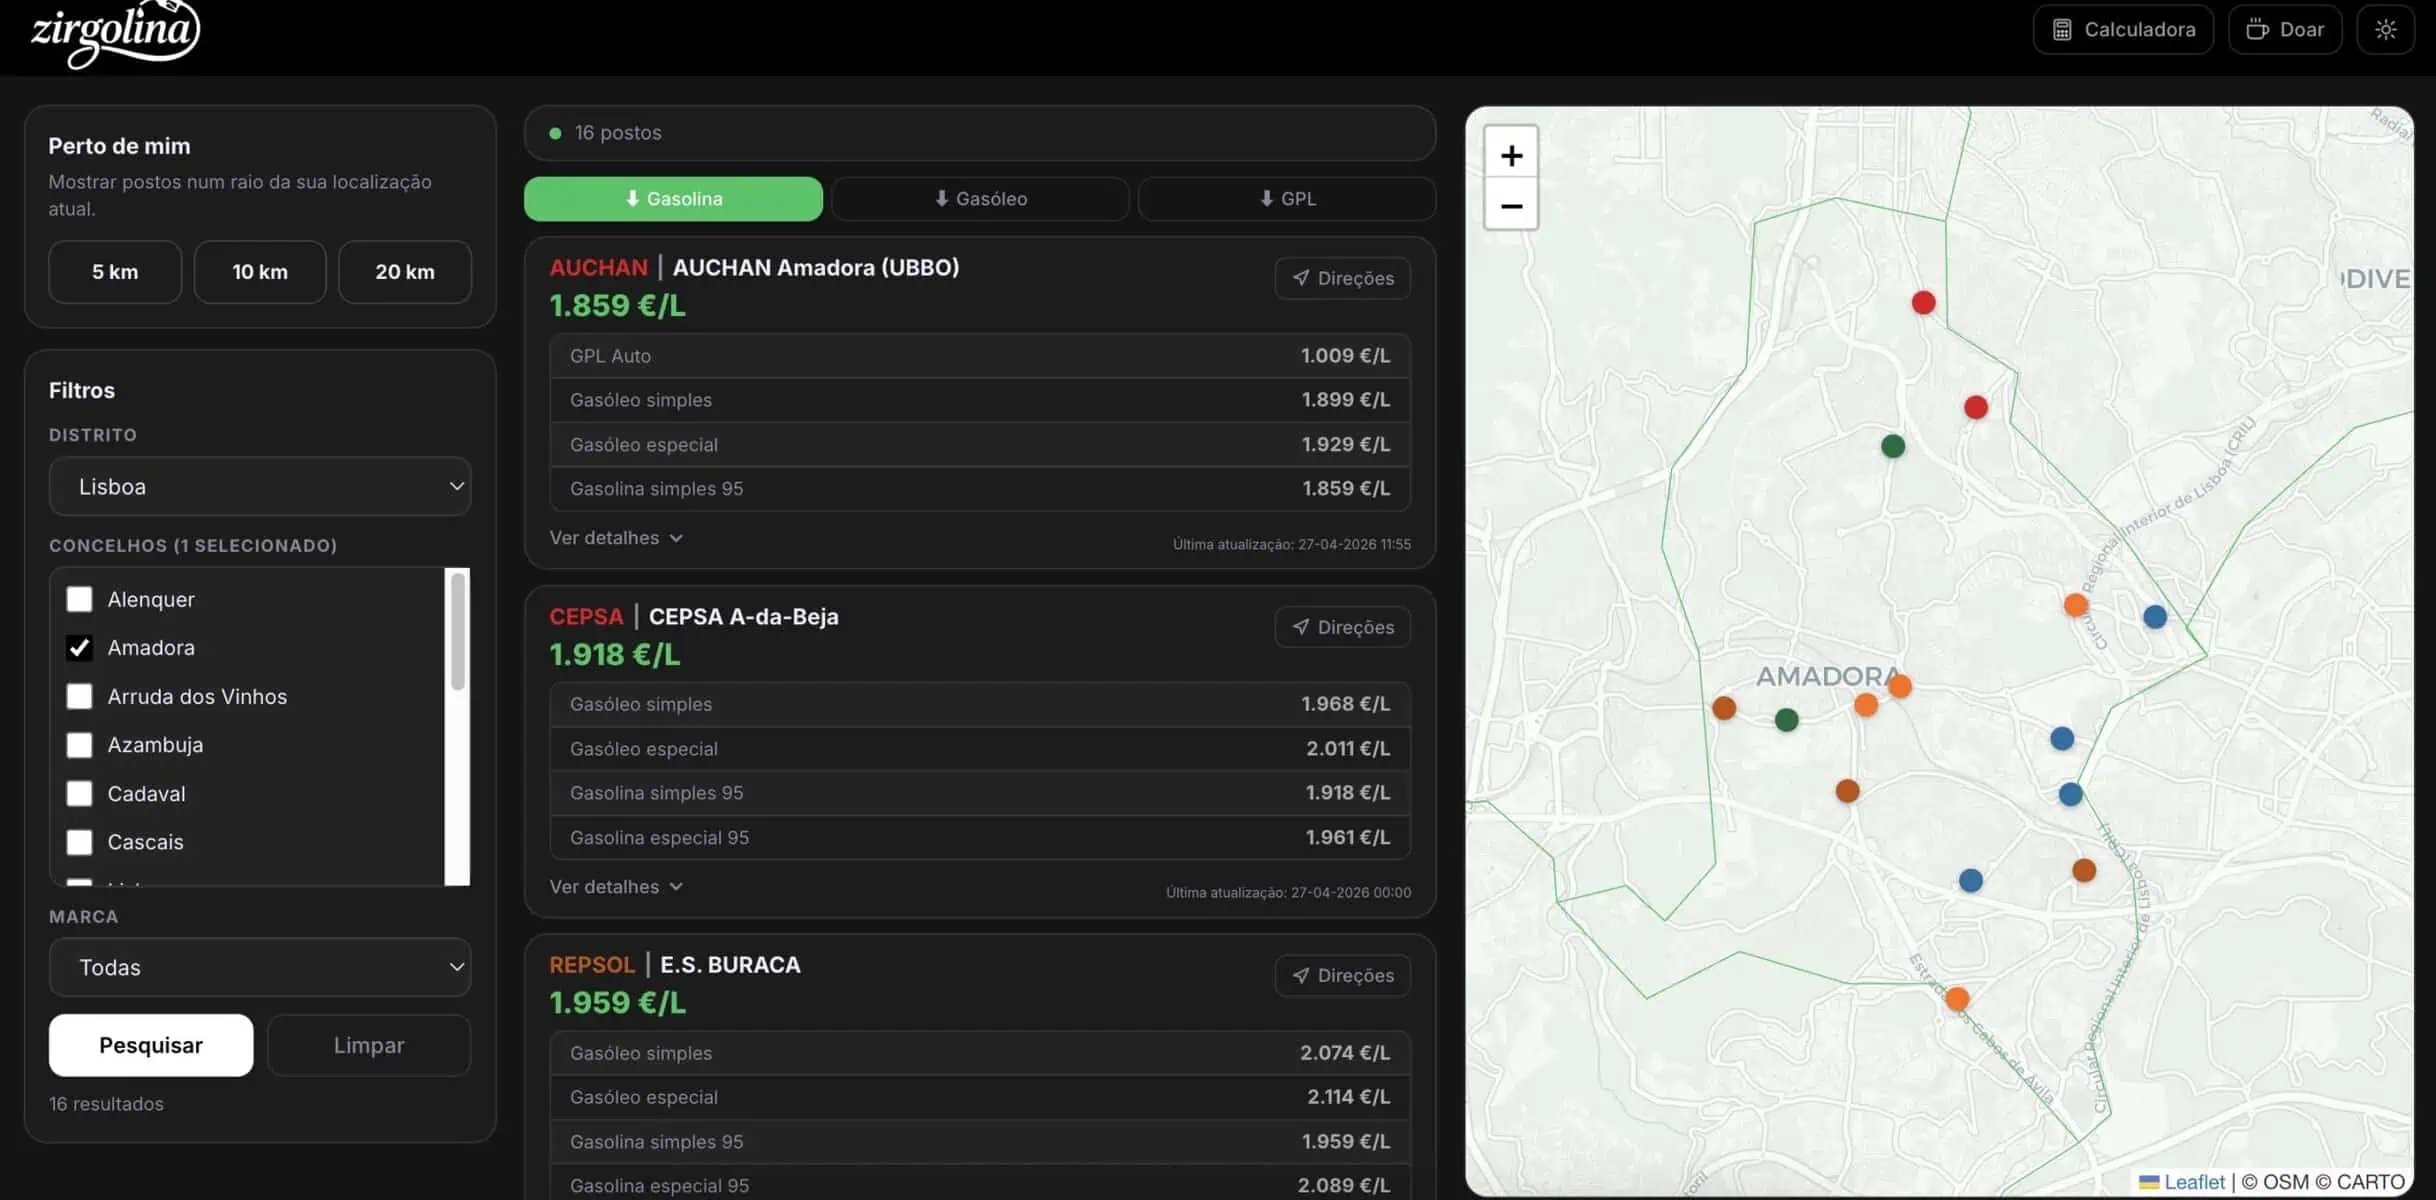This screenshot has height=1200, width=2436.
Task: Enable the Alenquer concelho checkbox
Action: click(x=79, y=599)
